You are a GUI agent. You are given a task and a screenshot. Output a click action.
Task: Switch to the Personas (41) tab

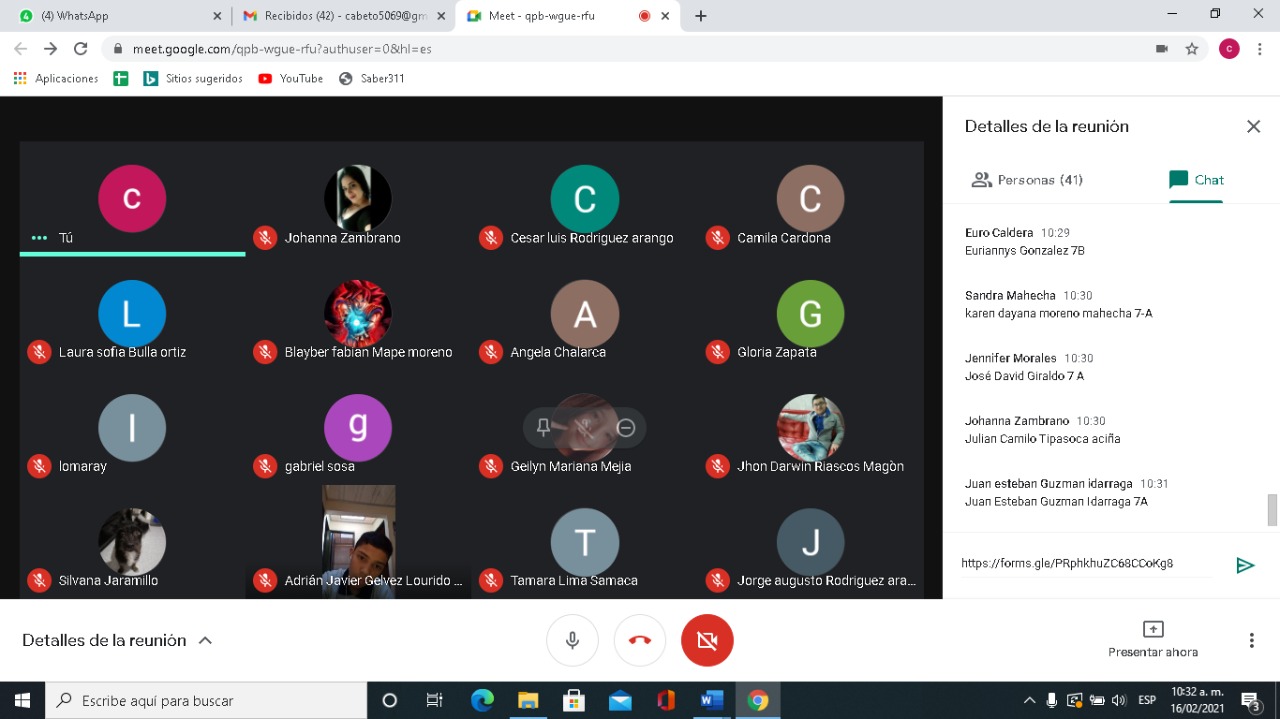(x=1027, y=180)
